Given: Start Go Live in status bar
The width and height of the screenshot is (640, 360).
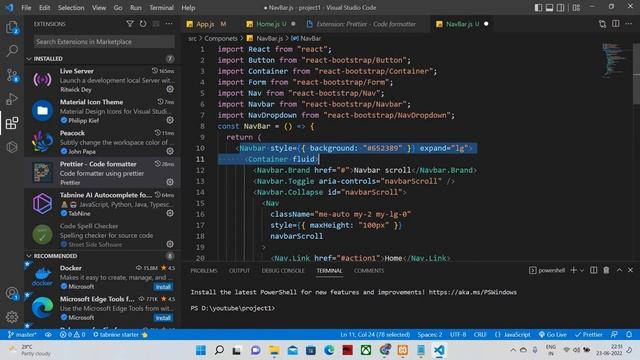Looking at the screenshot, I should point(553,334).
